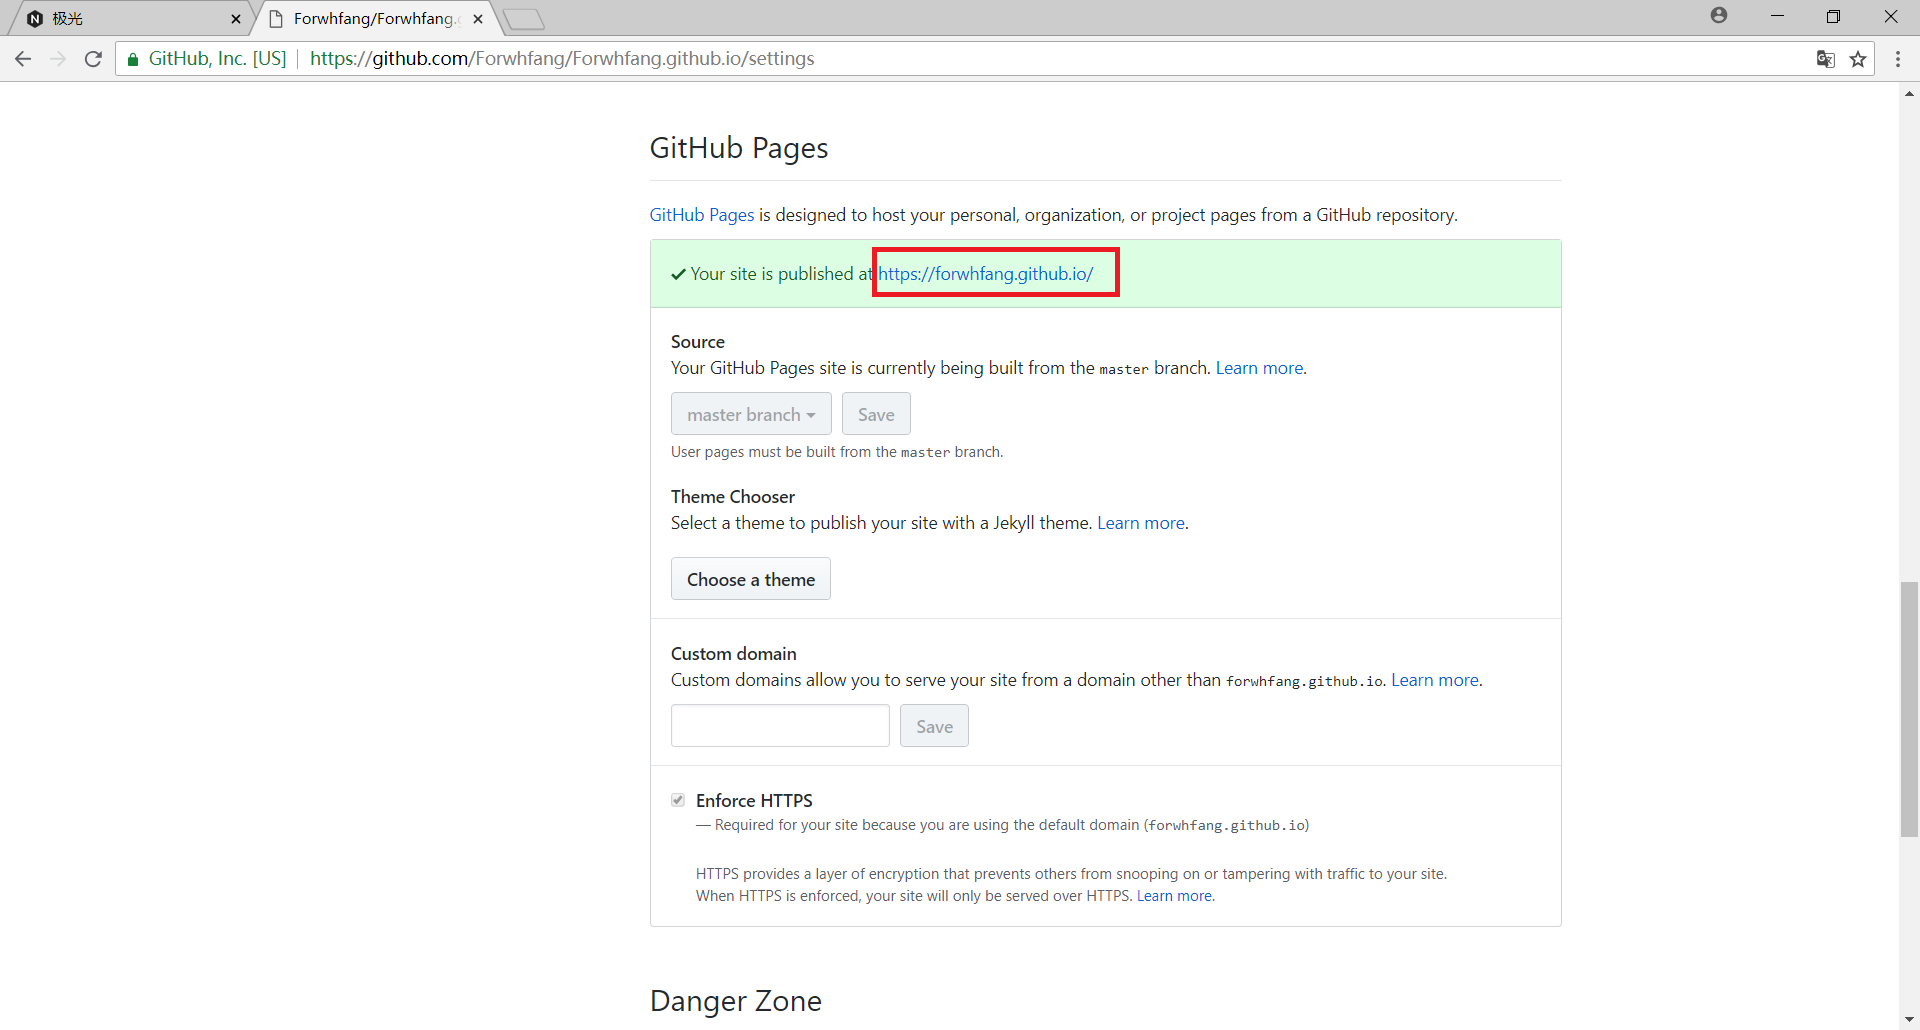The width and height of the screenshot is (1920, 1030).
Task: Toggle the Enforce HTTPS checkbox
Action: [x=678, y=800]
